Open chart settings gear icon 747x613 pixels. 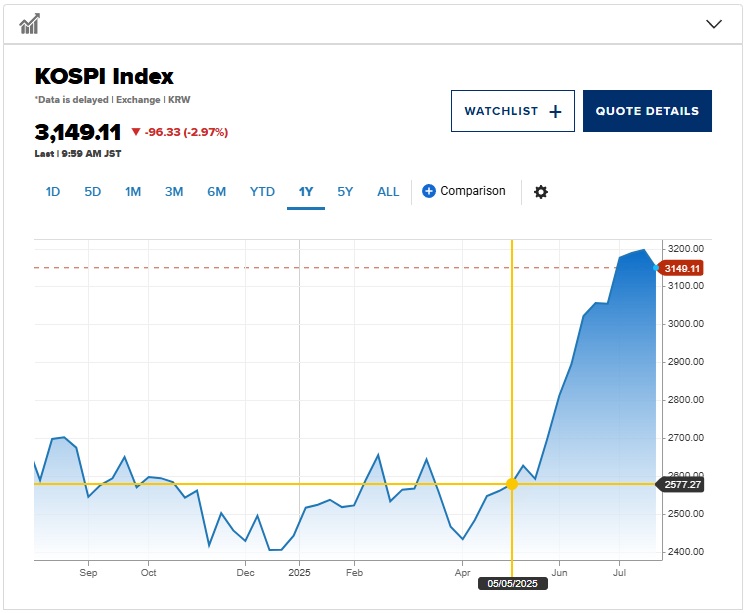click(540, 192)
